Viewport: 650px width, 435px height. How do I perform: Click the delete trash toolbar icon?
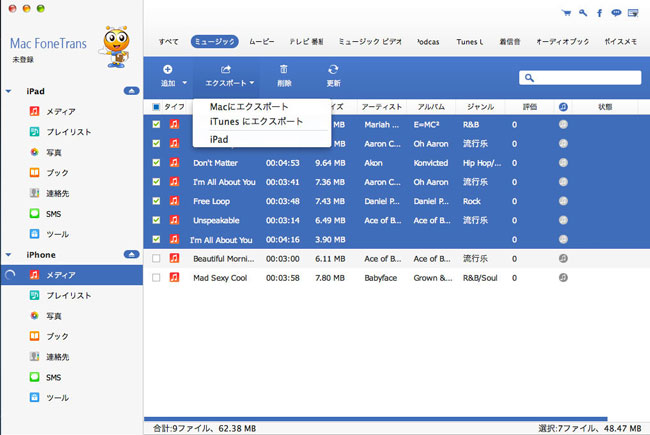pyautogui.click(x=284, y=69)
